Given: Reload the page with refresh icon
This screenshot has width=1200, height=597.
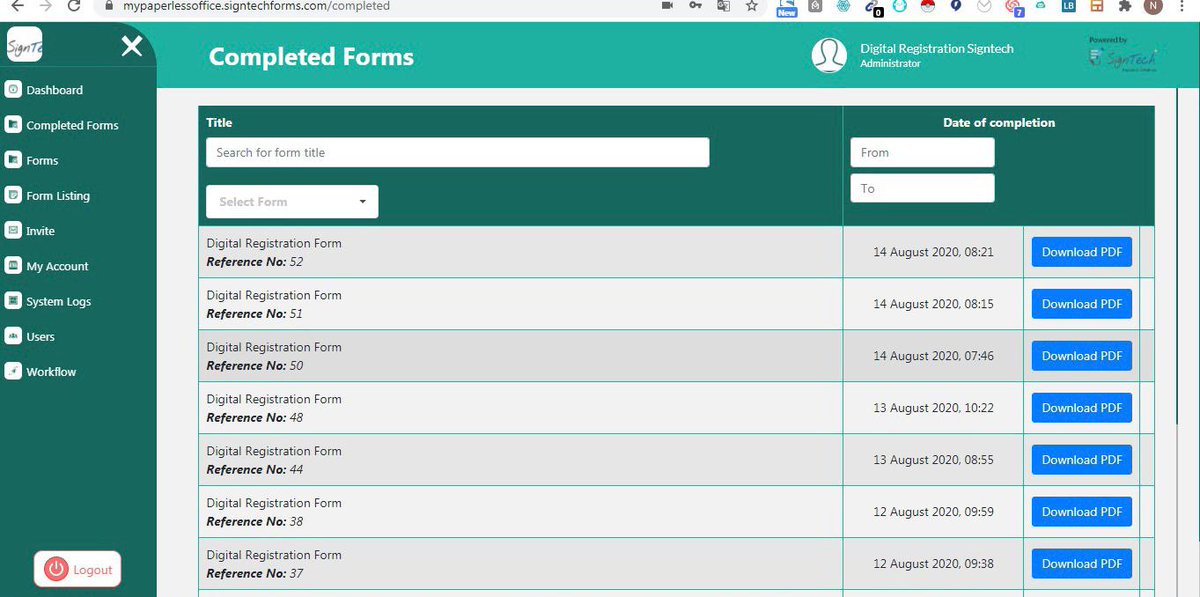Looking at the screenshot, I should pos(73,6).
